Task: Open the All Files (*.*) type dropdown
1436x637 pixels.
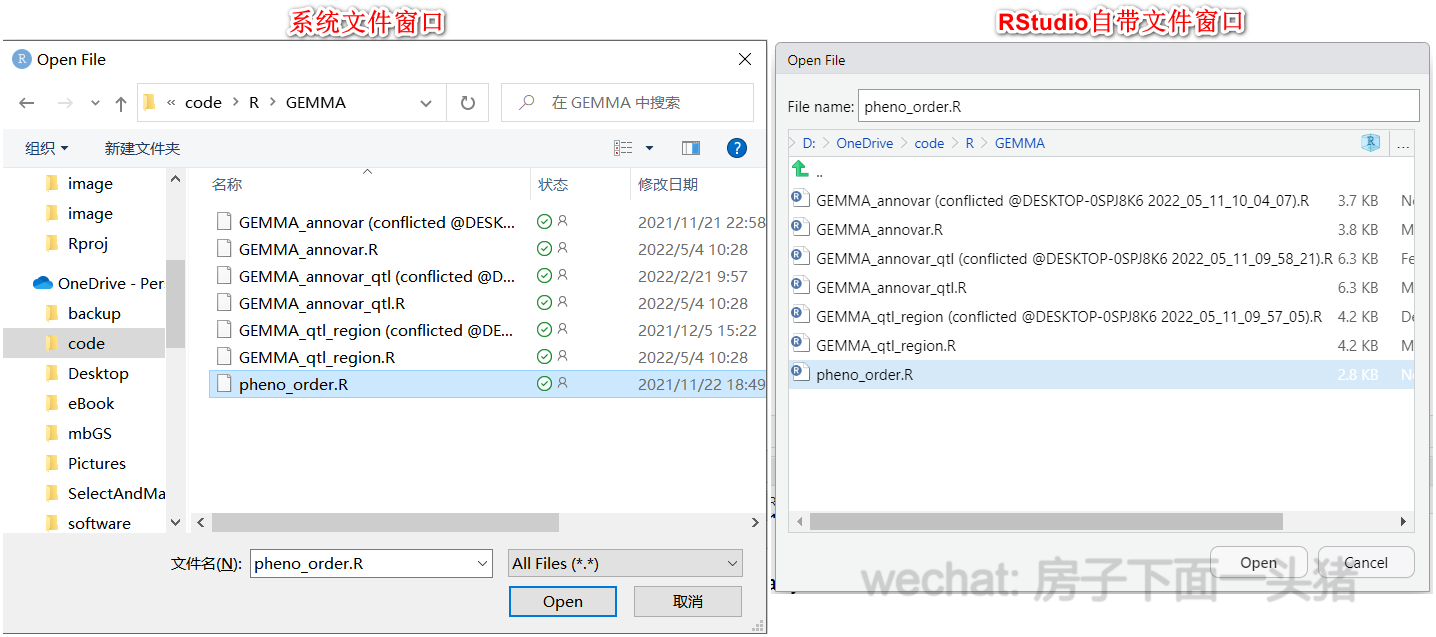Action: click(625, 563)
